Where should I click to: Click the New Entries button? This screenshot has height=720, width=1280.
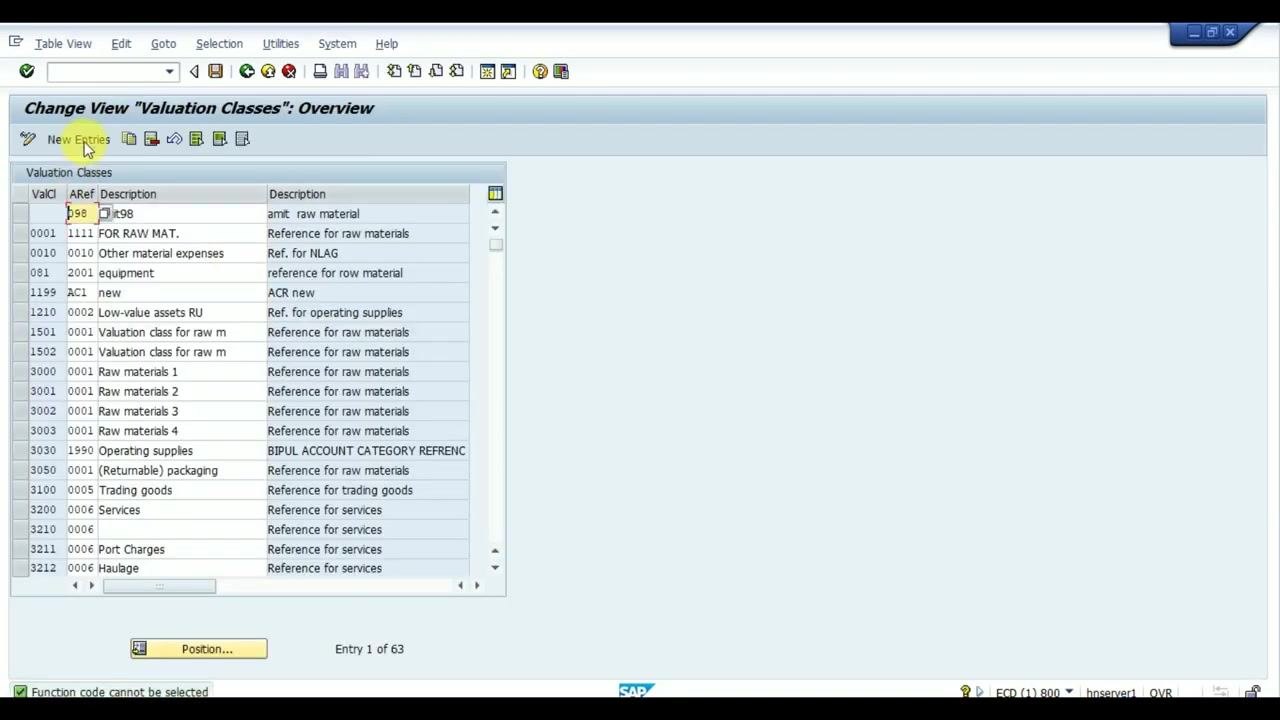[78, 139]
